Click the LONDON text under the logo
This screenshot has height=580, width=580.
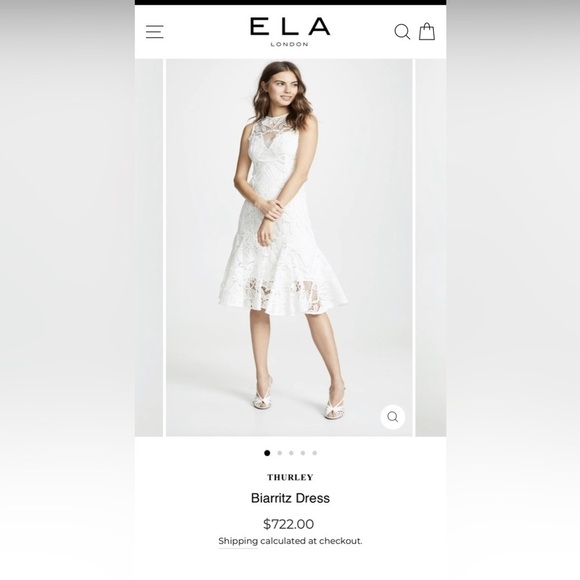289,44
